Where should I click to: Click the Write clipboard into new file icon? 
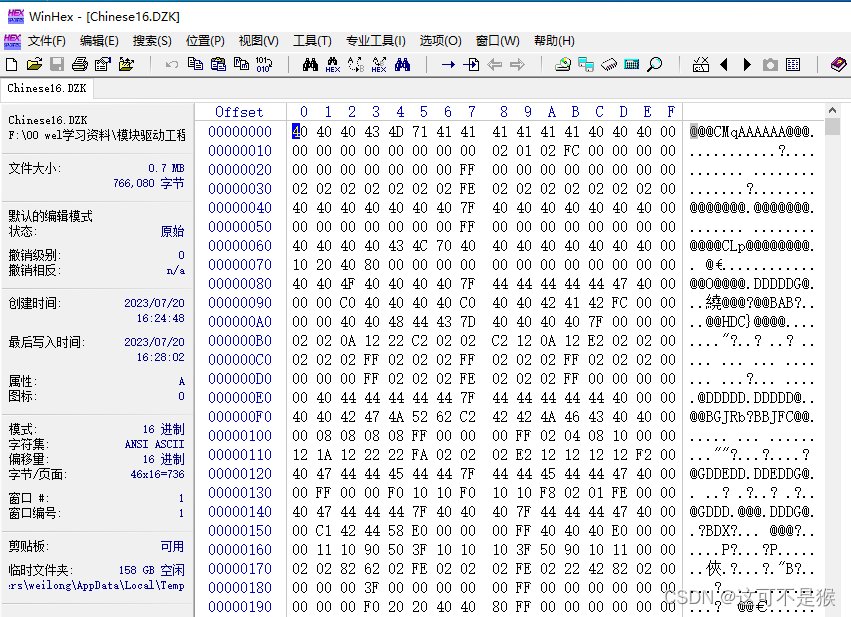click(x=241, y=65)
